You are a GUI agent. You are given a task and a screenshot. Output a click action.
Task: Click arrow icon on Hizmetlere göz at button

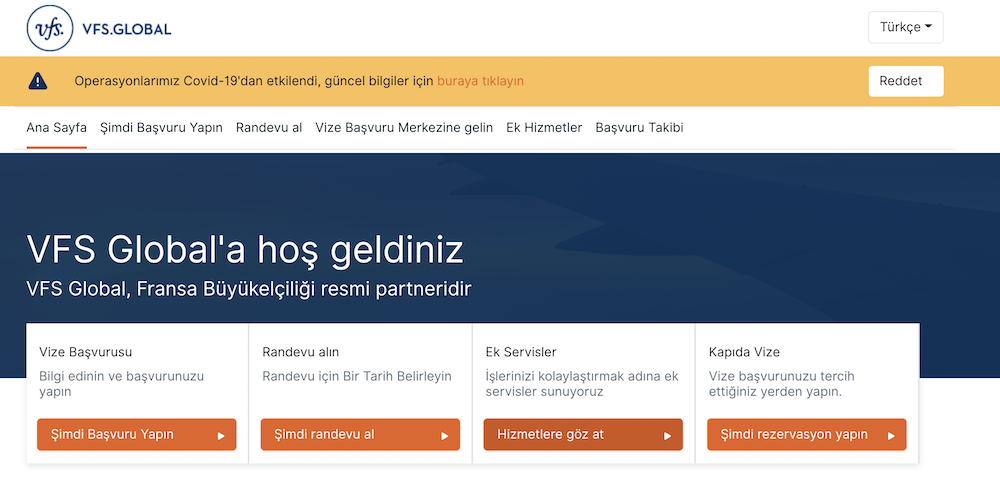tap(668, 436)
